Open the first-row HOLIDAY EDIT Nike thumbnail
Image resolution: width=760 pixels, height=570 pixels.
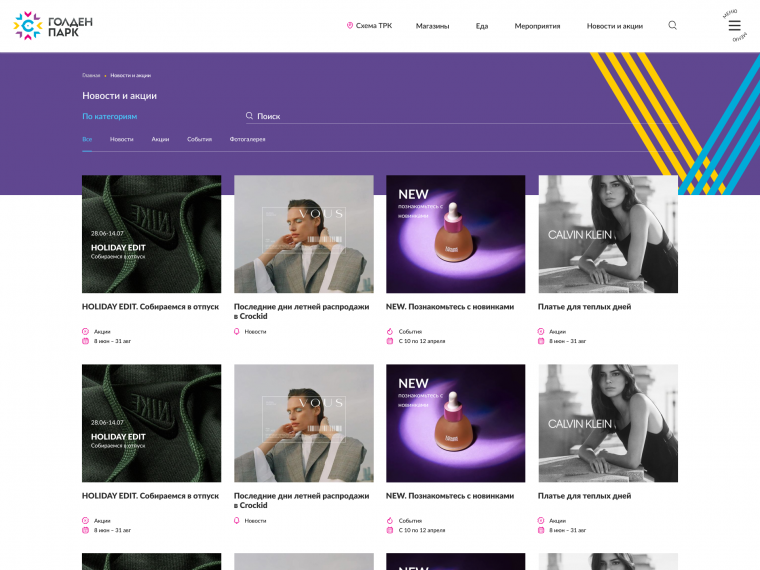(x=151, y=234)
